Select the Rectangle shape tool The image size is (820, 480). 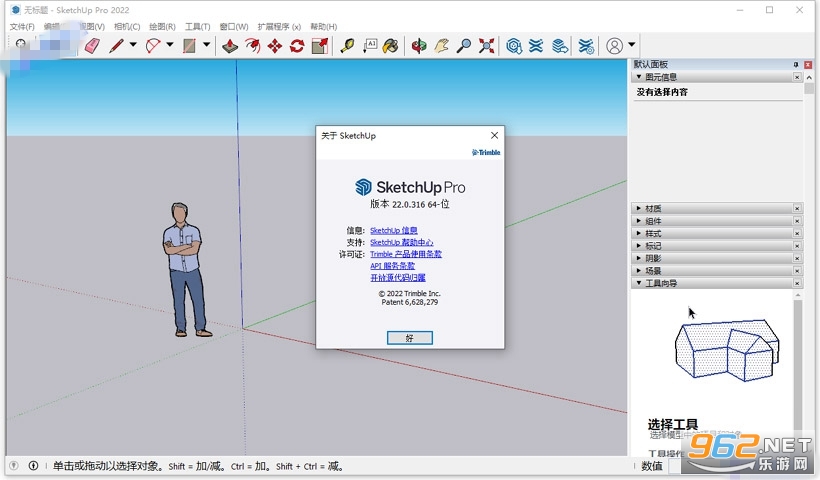pos(189,46)
